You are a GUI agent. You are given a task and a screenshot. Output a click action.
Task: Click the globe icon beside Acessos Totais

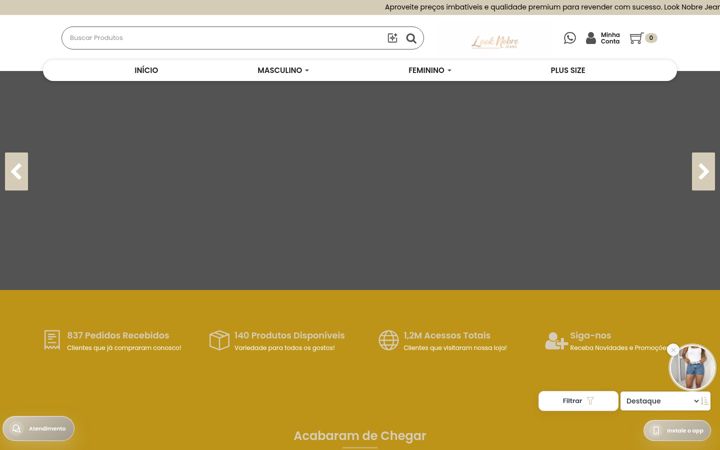click(388, 340)
